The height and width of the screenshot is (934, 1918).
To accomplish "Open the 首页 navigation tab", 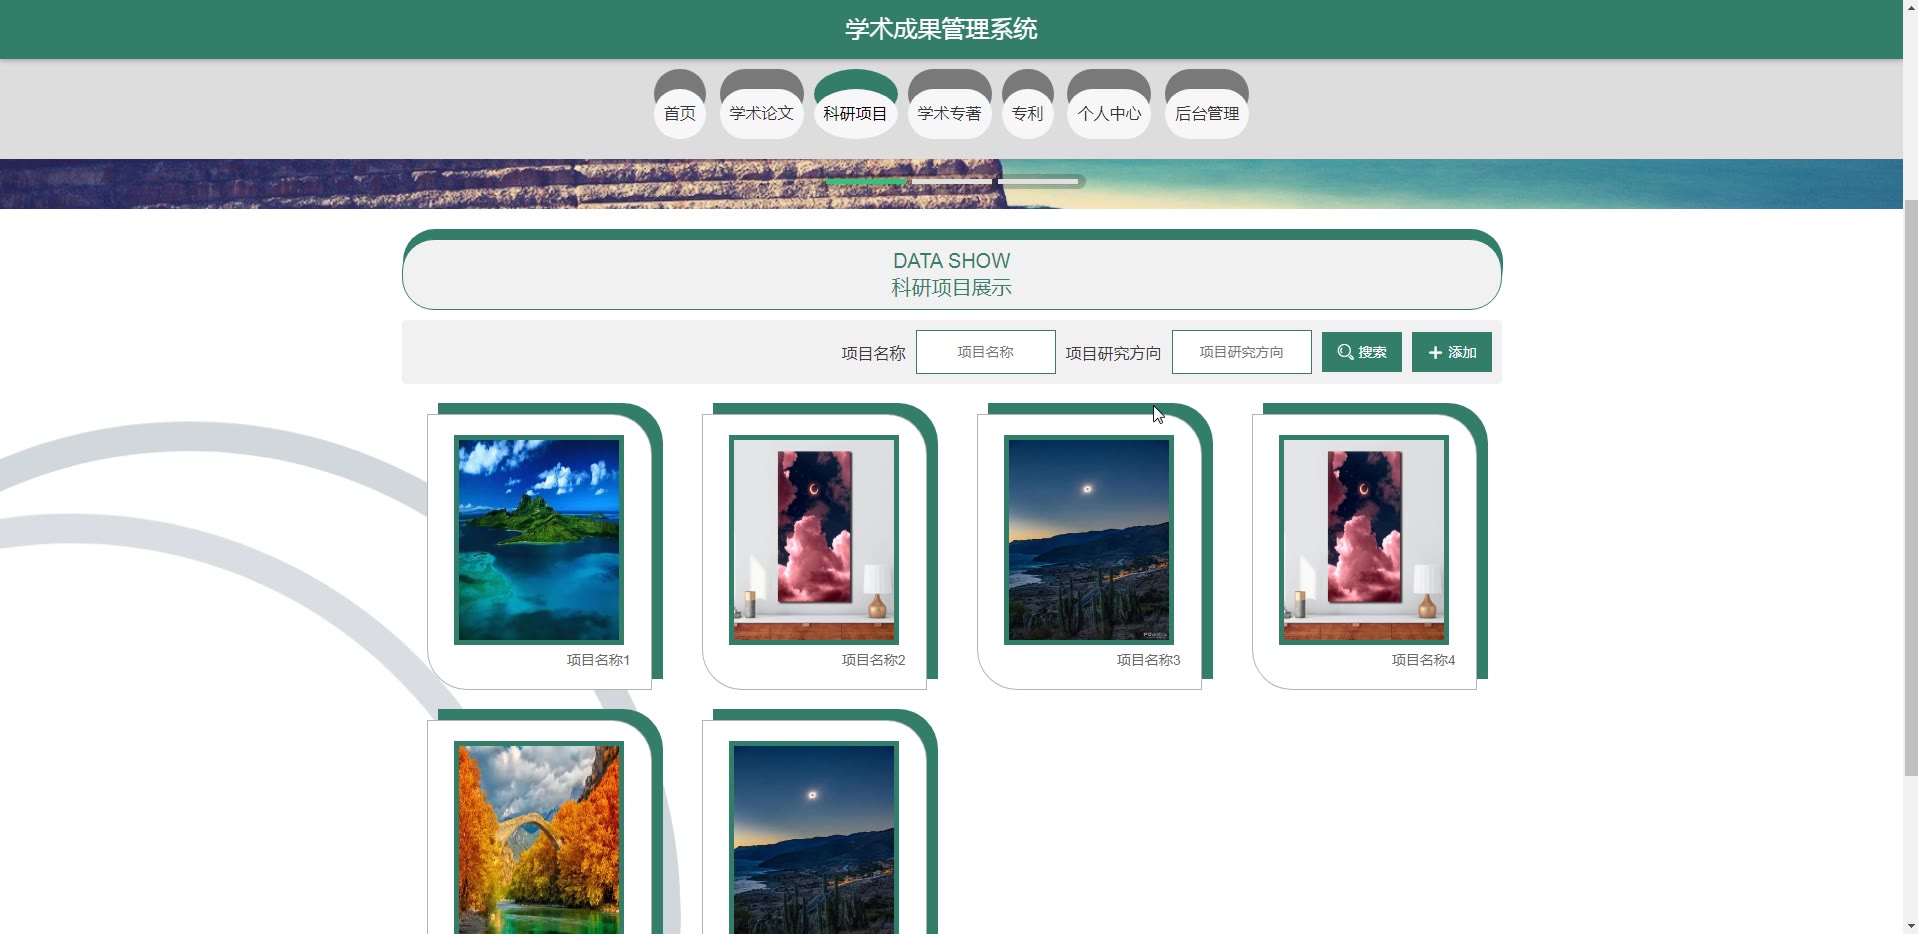I will click(680, 106).
